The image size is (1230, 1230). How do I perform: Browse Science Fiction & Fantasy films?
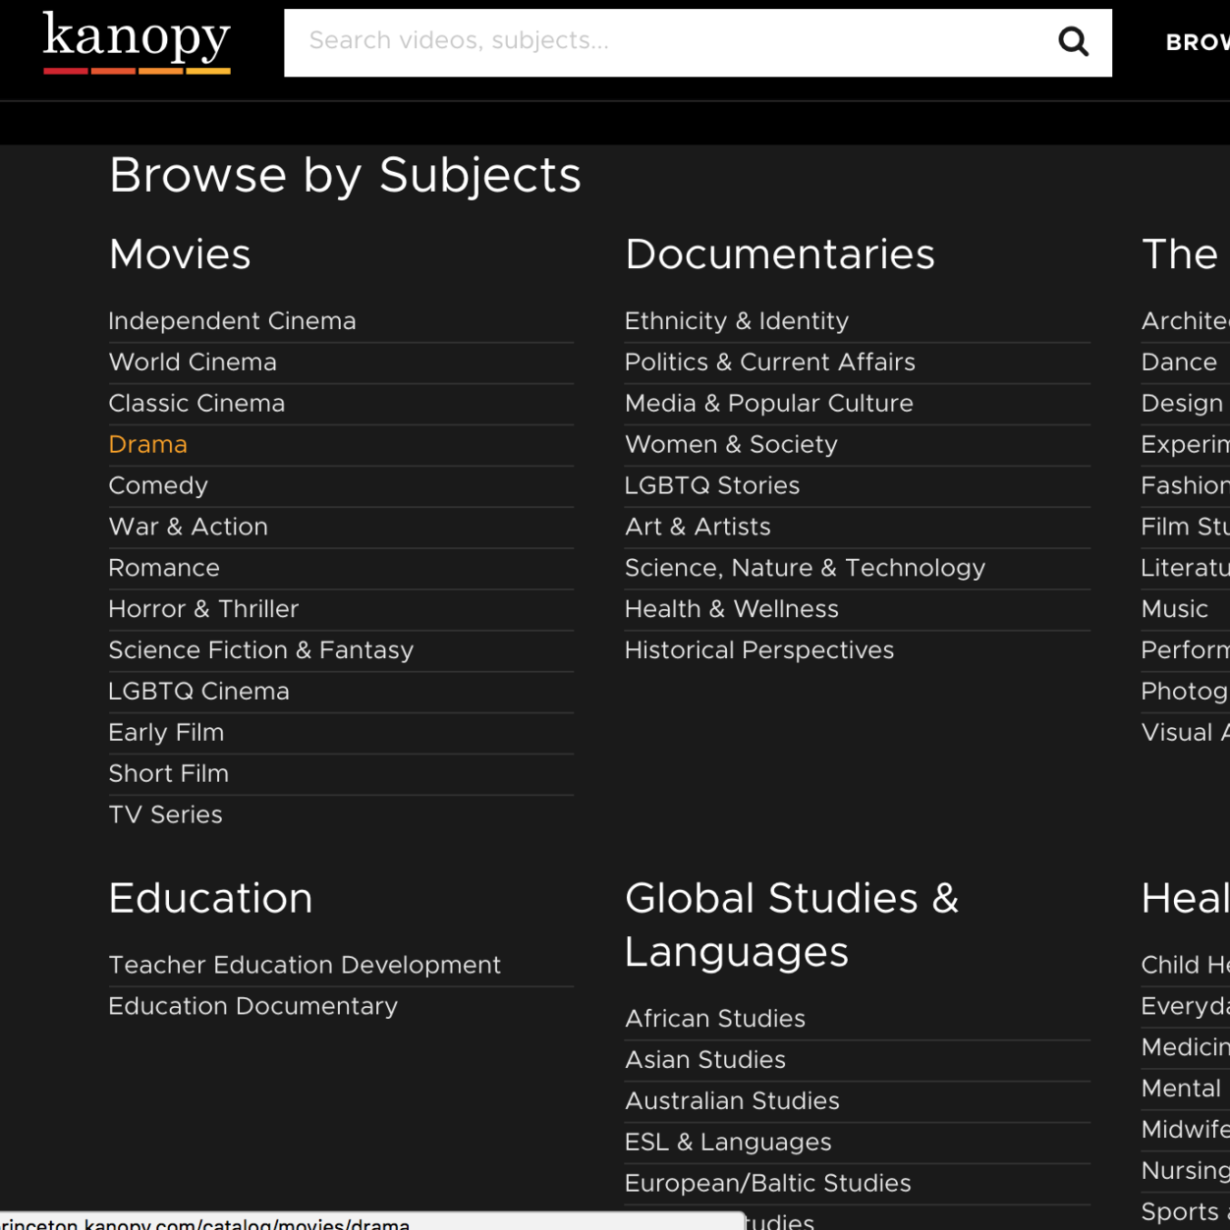260,649
